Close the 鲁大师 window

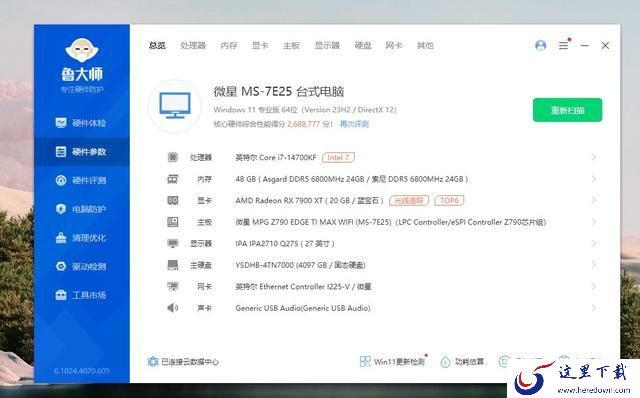[x=605, y=46]
